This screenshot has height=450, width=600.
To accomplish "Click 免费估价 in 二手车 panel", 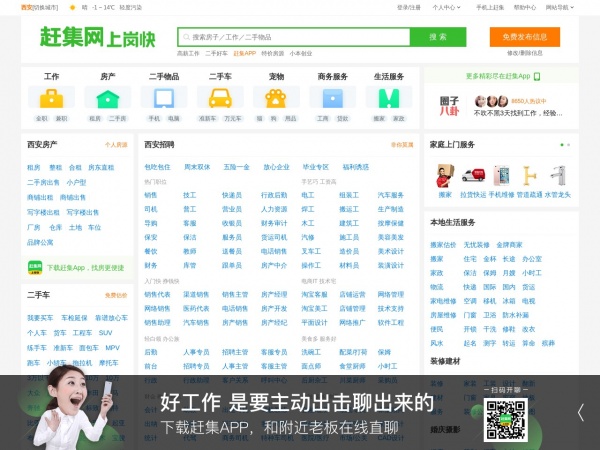I will tap(116, 295).
